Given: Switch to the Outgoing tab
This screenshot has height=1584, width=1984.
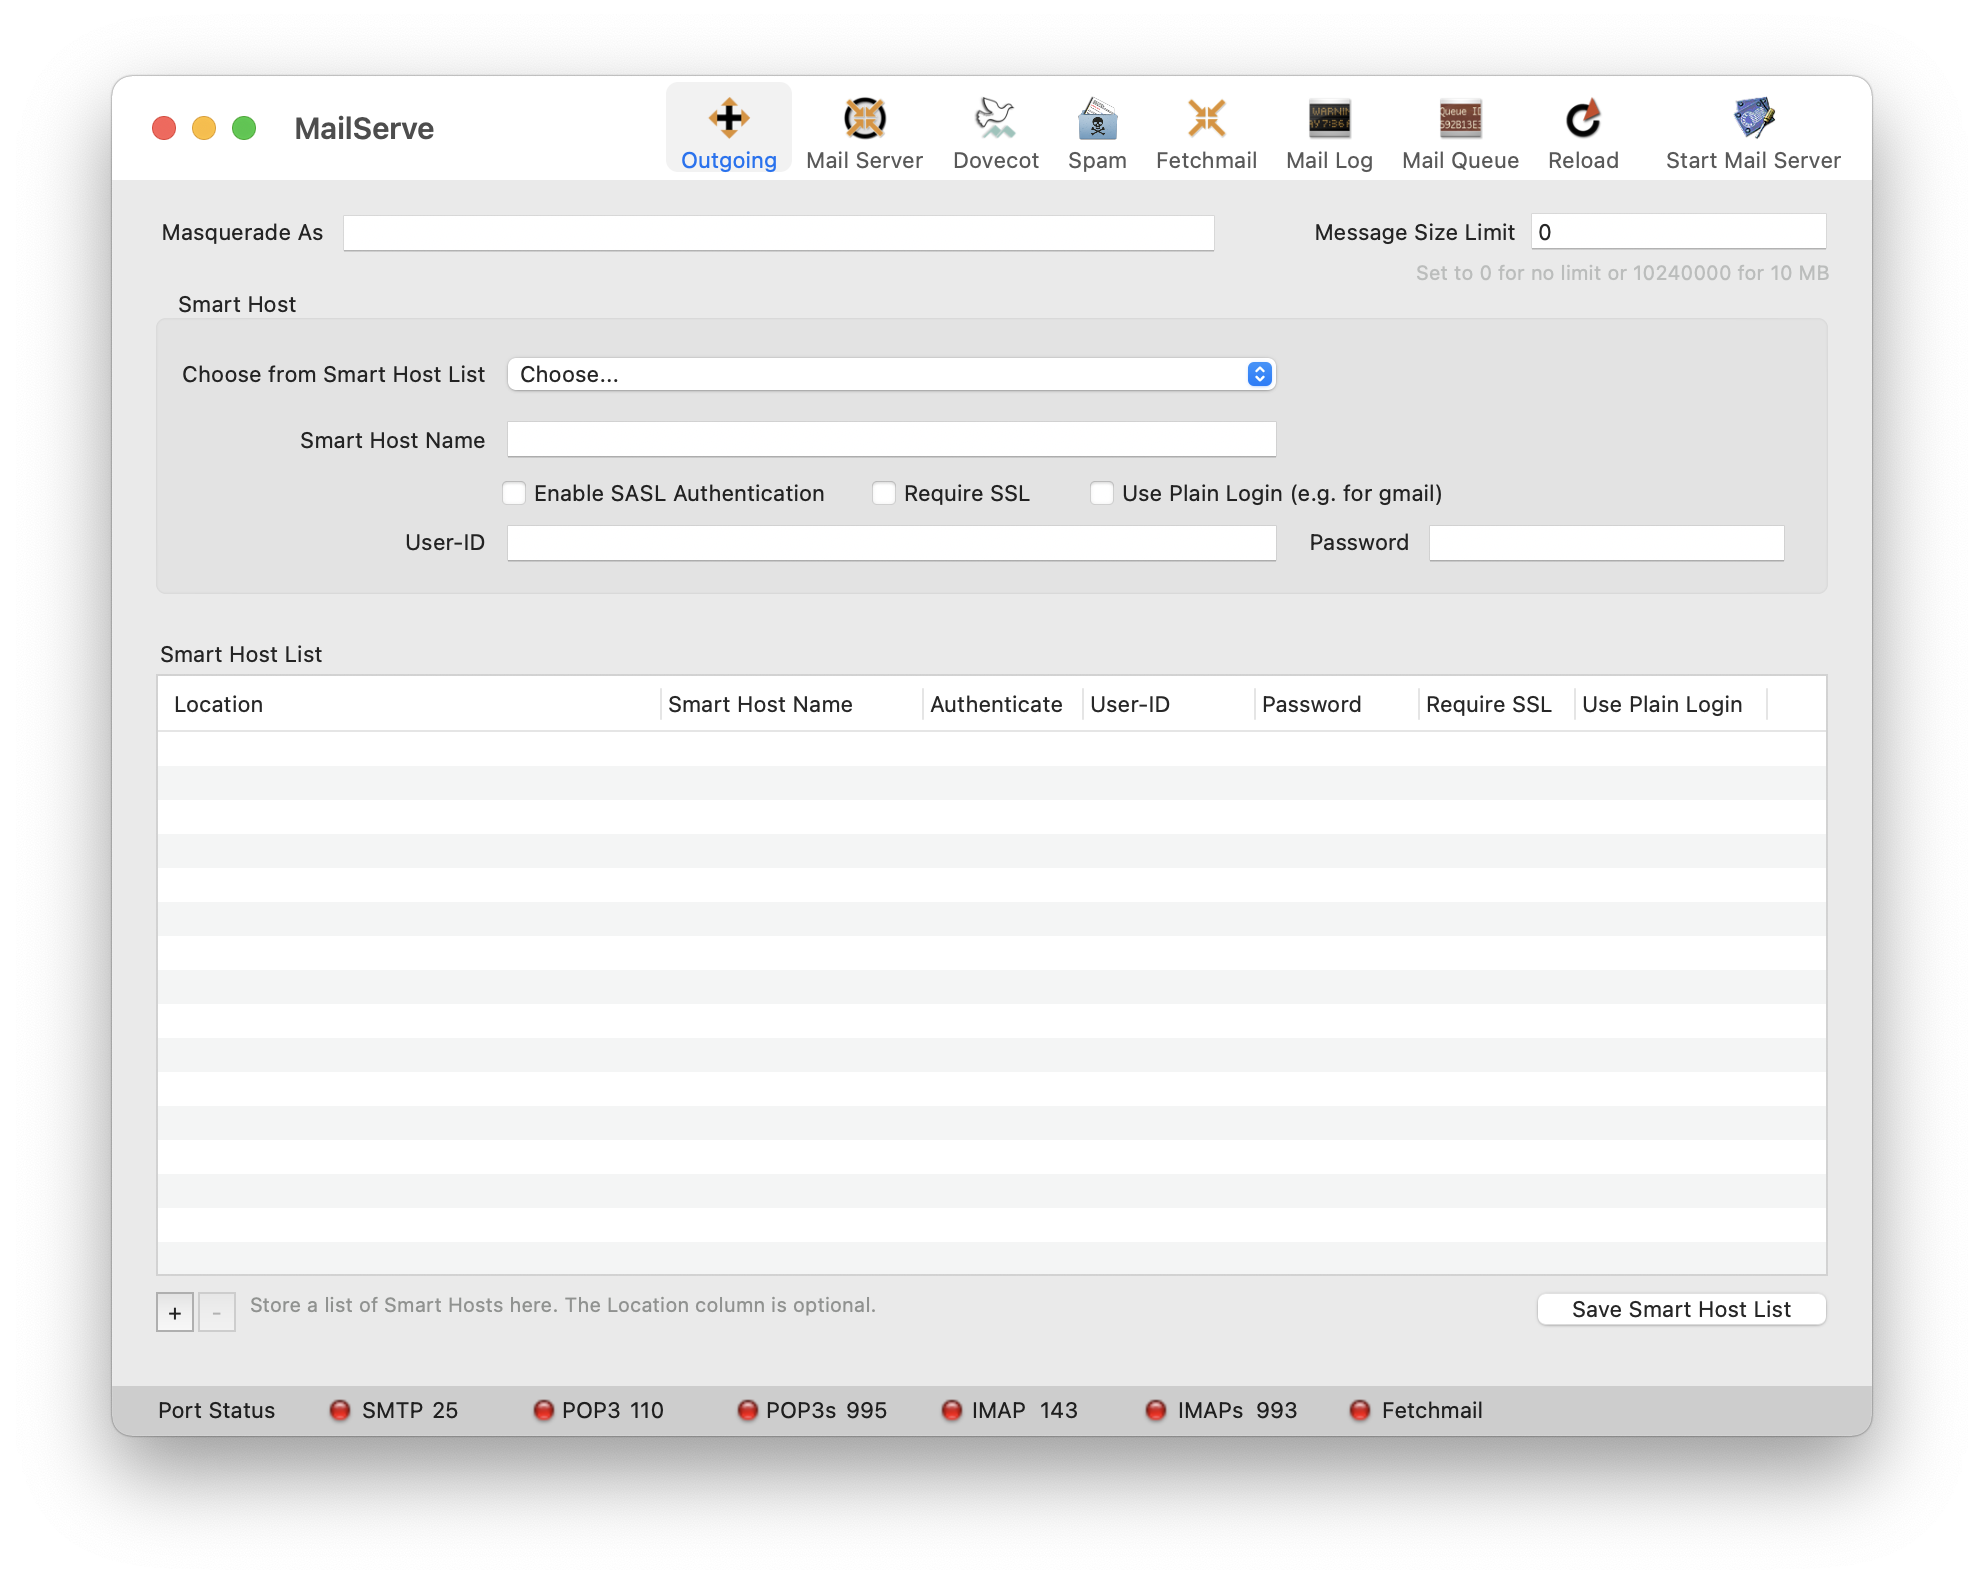Looking at the screenshot, I should pyautogui.click(x=729, y=130).
